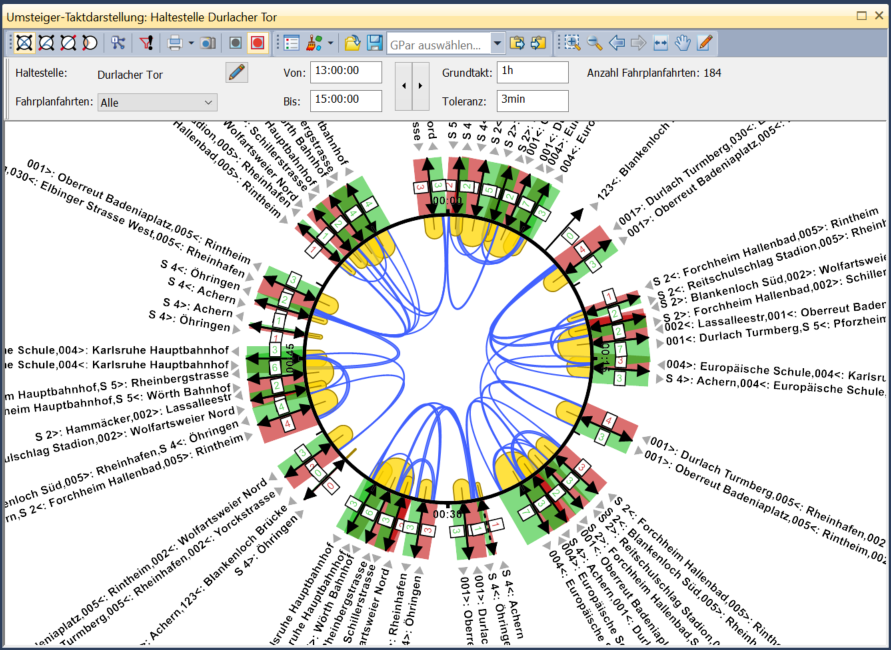The image size is (891, 650).
Task: Click the filter funnel icon
Action: 146,43
